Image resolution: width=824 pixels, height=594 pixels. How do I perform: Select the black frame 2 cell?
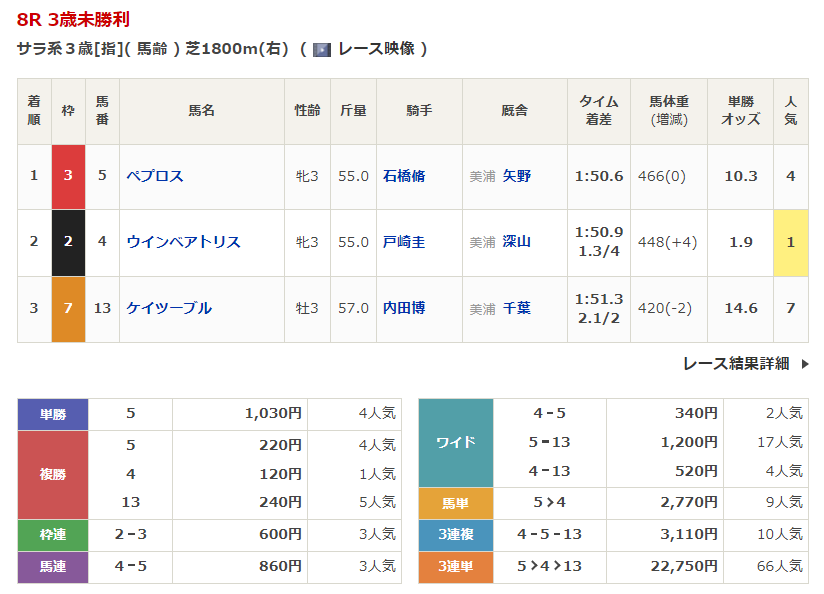pos(68,243)
